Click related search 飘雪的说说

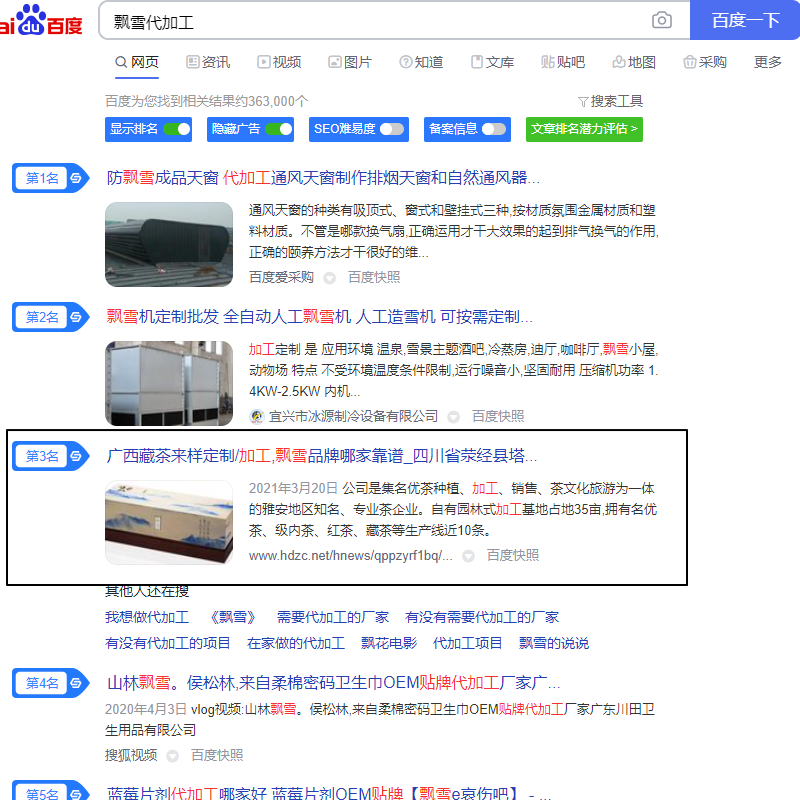(554, 643)
